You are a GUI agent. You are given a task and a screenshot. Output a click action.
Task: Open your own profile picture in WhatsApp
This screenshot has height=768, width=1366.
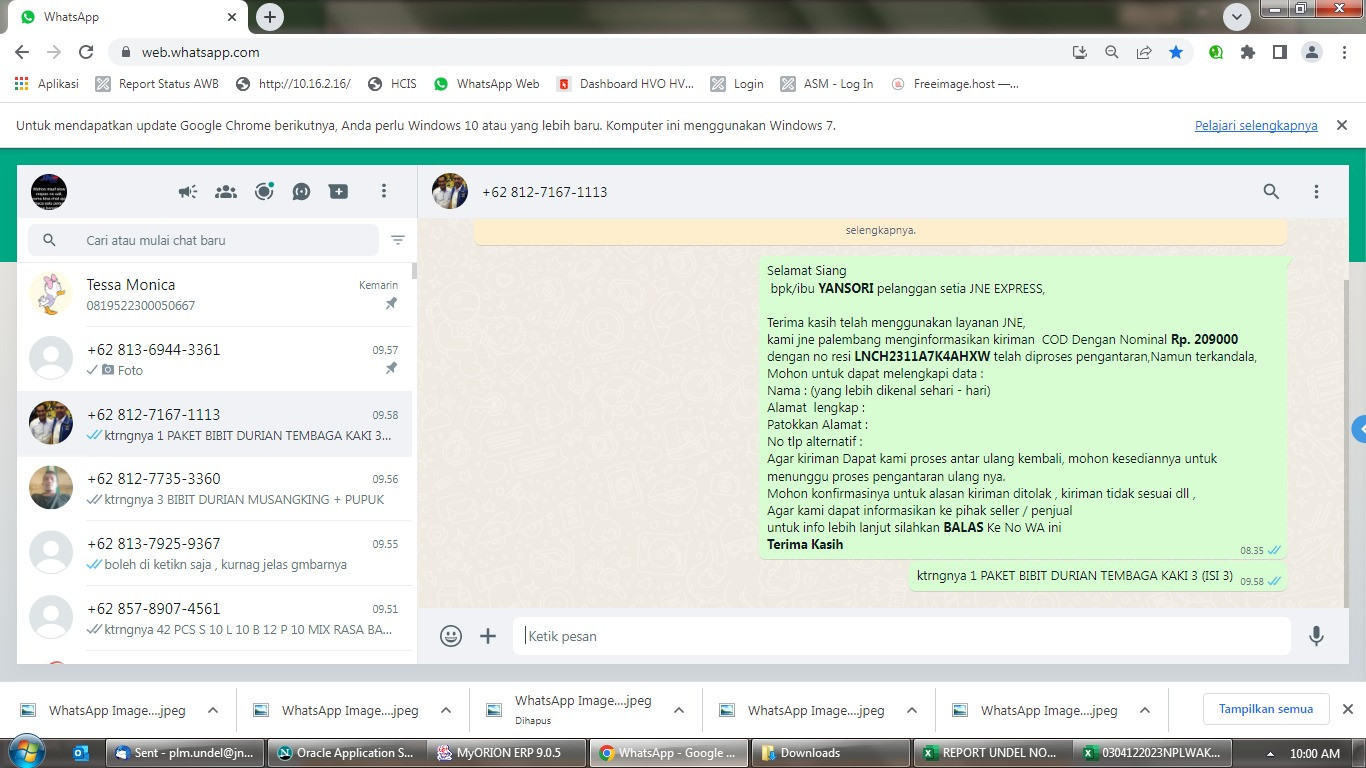[x=49, y=191]
